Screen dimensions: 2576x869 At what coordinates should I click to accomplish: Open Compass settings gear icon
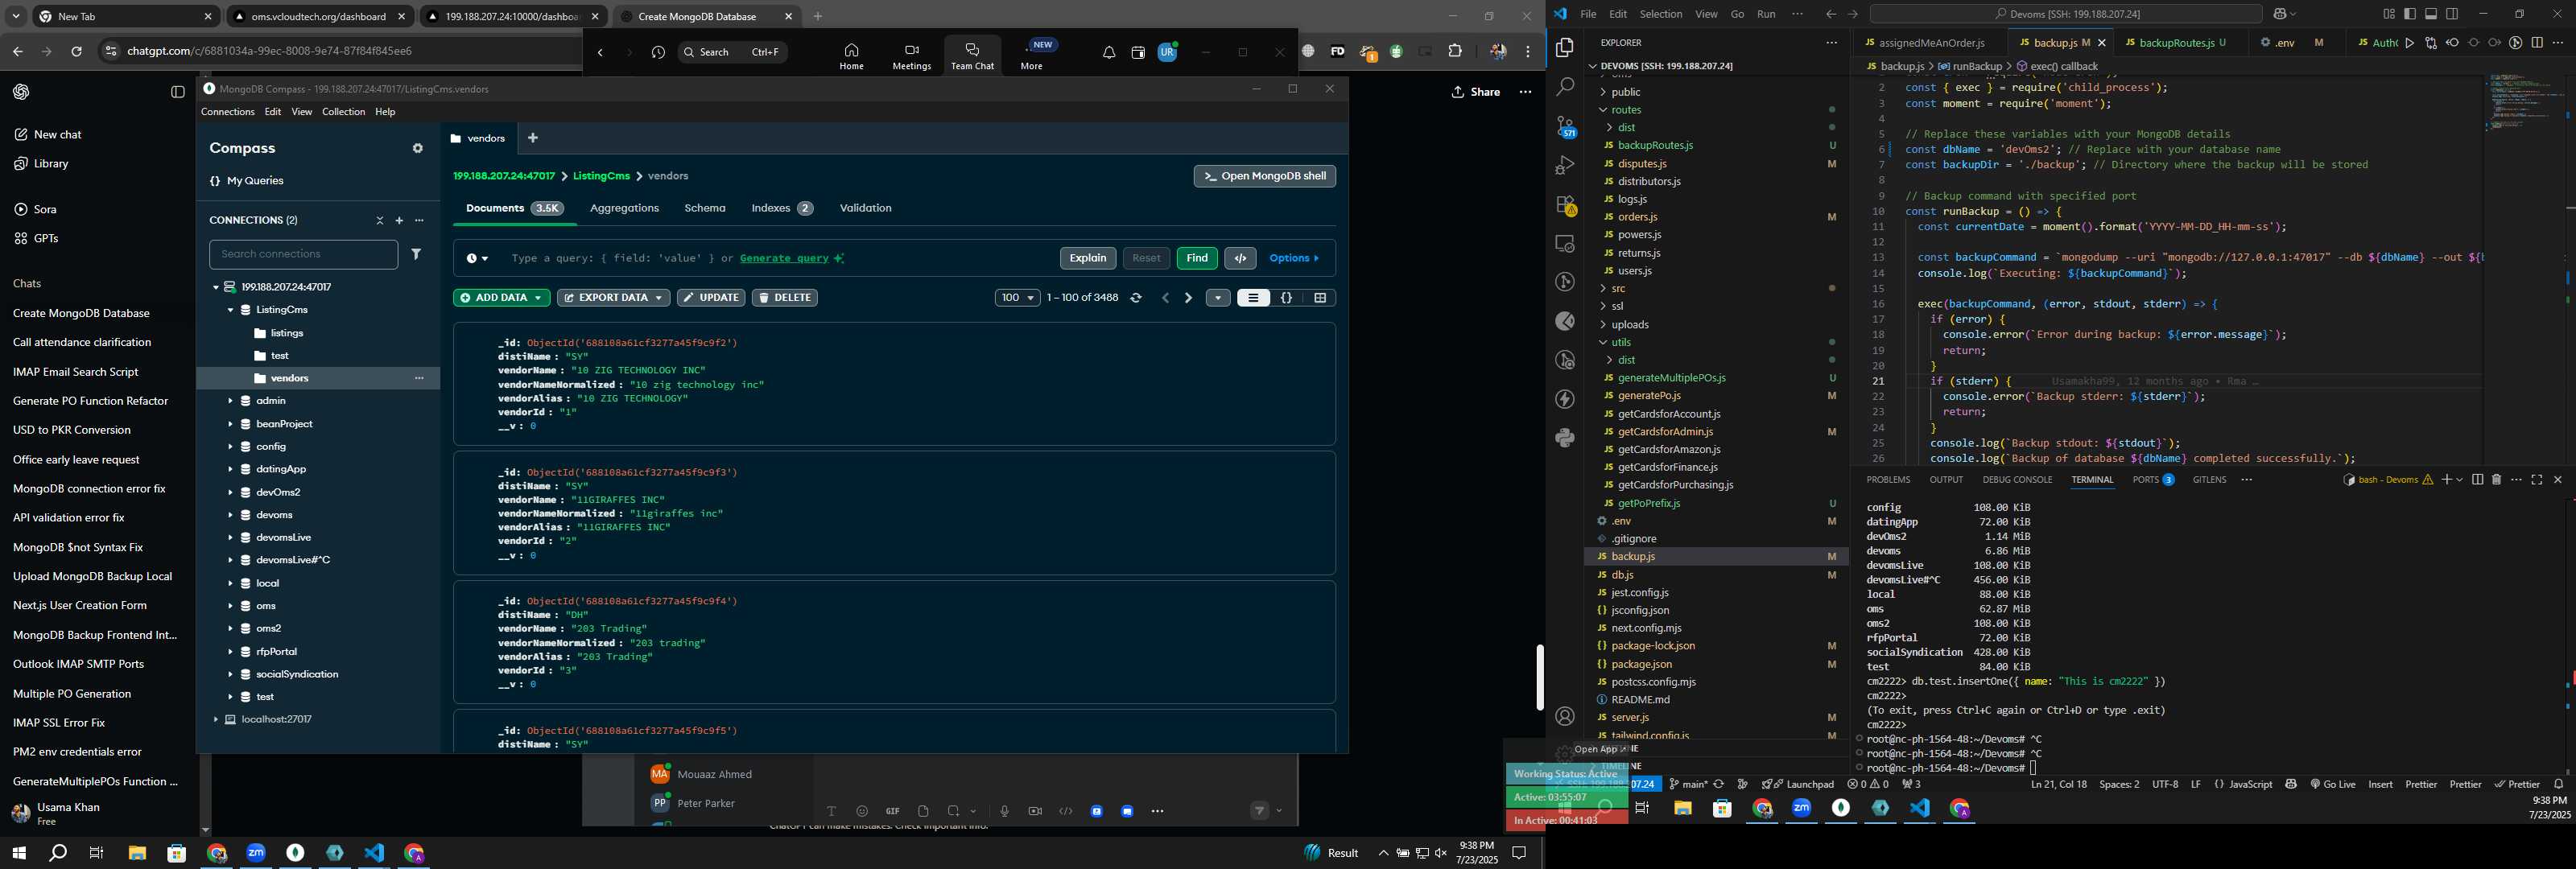pos(418,148)
